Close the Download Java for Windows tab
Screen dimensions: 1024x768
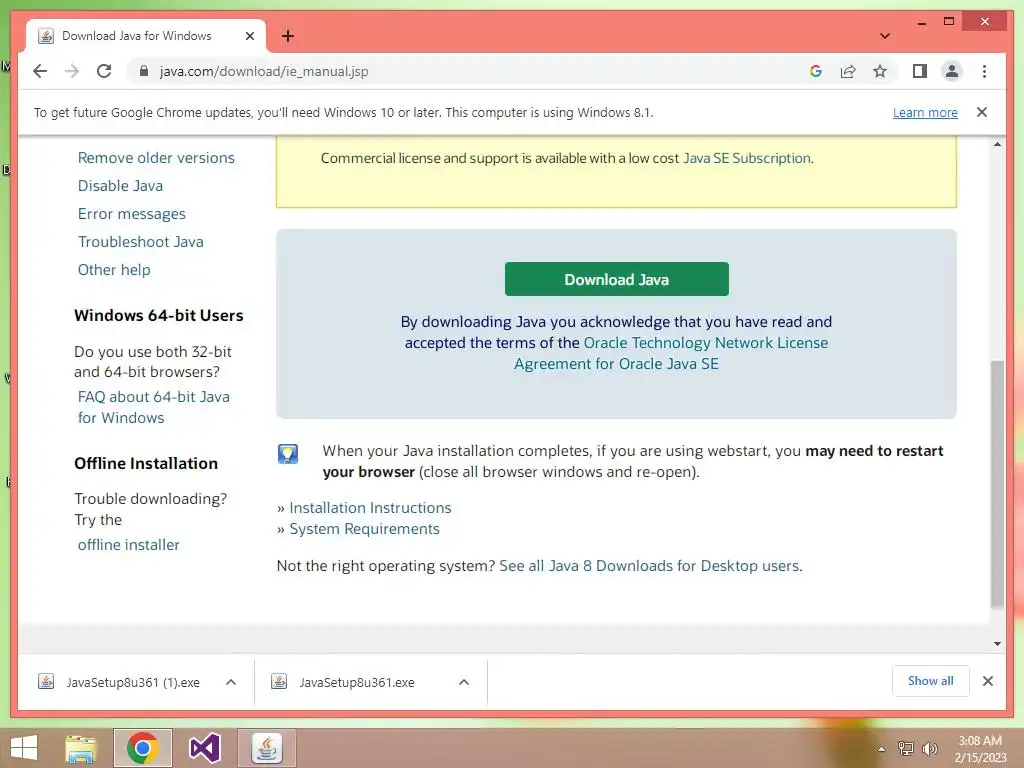(249, 36)
